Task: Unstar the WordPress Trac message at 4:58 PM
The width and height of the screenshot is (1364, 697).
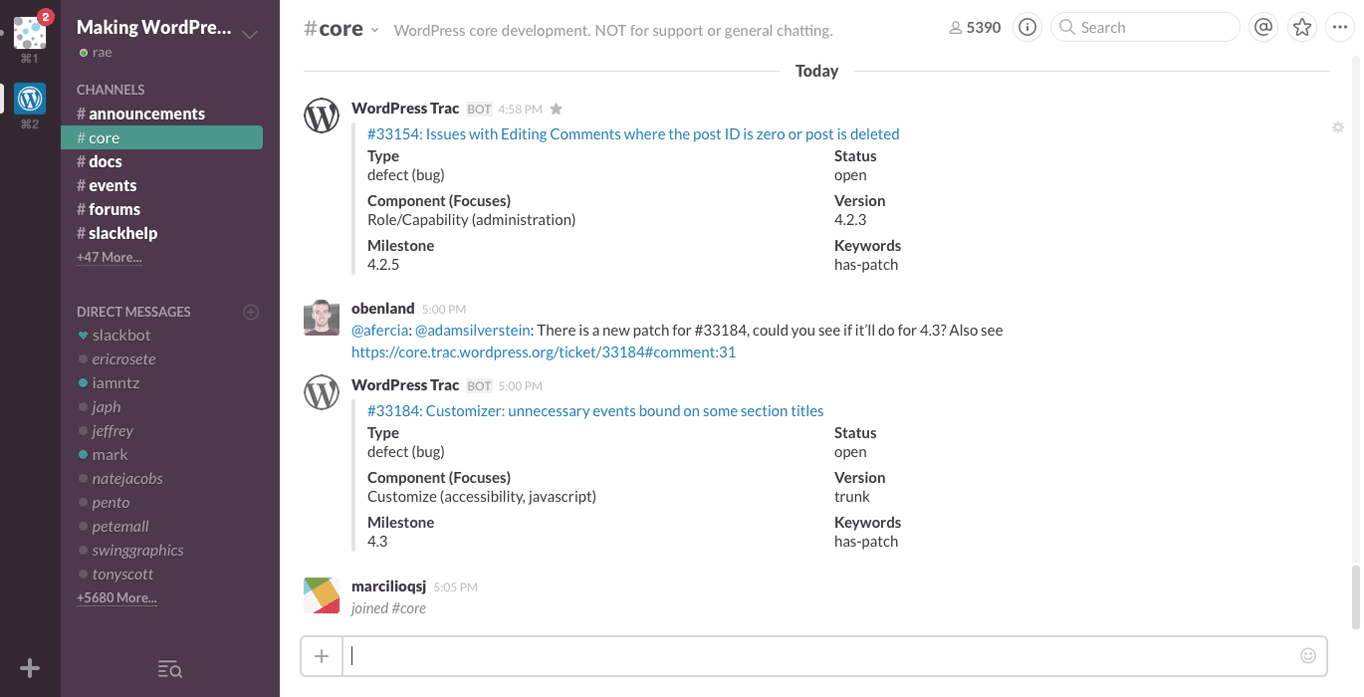Action: (x=556, y=109)
